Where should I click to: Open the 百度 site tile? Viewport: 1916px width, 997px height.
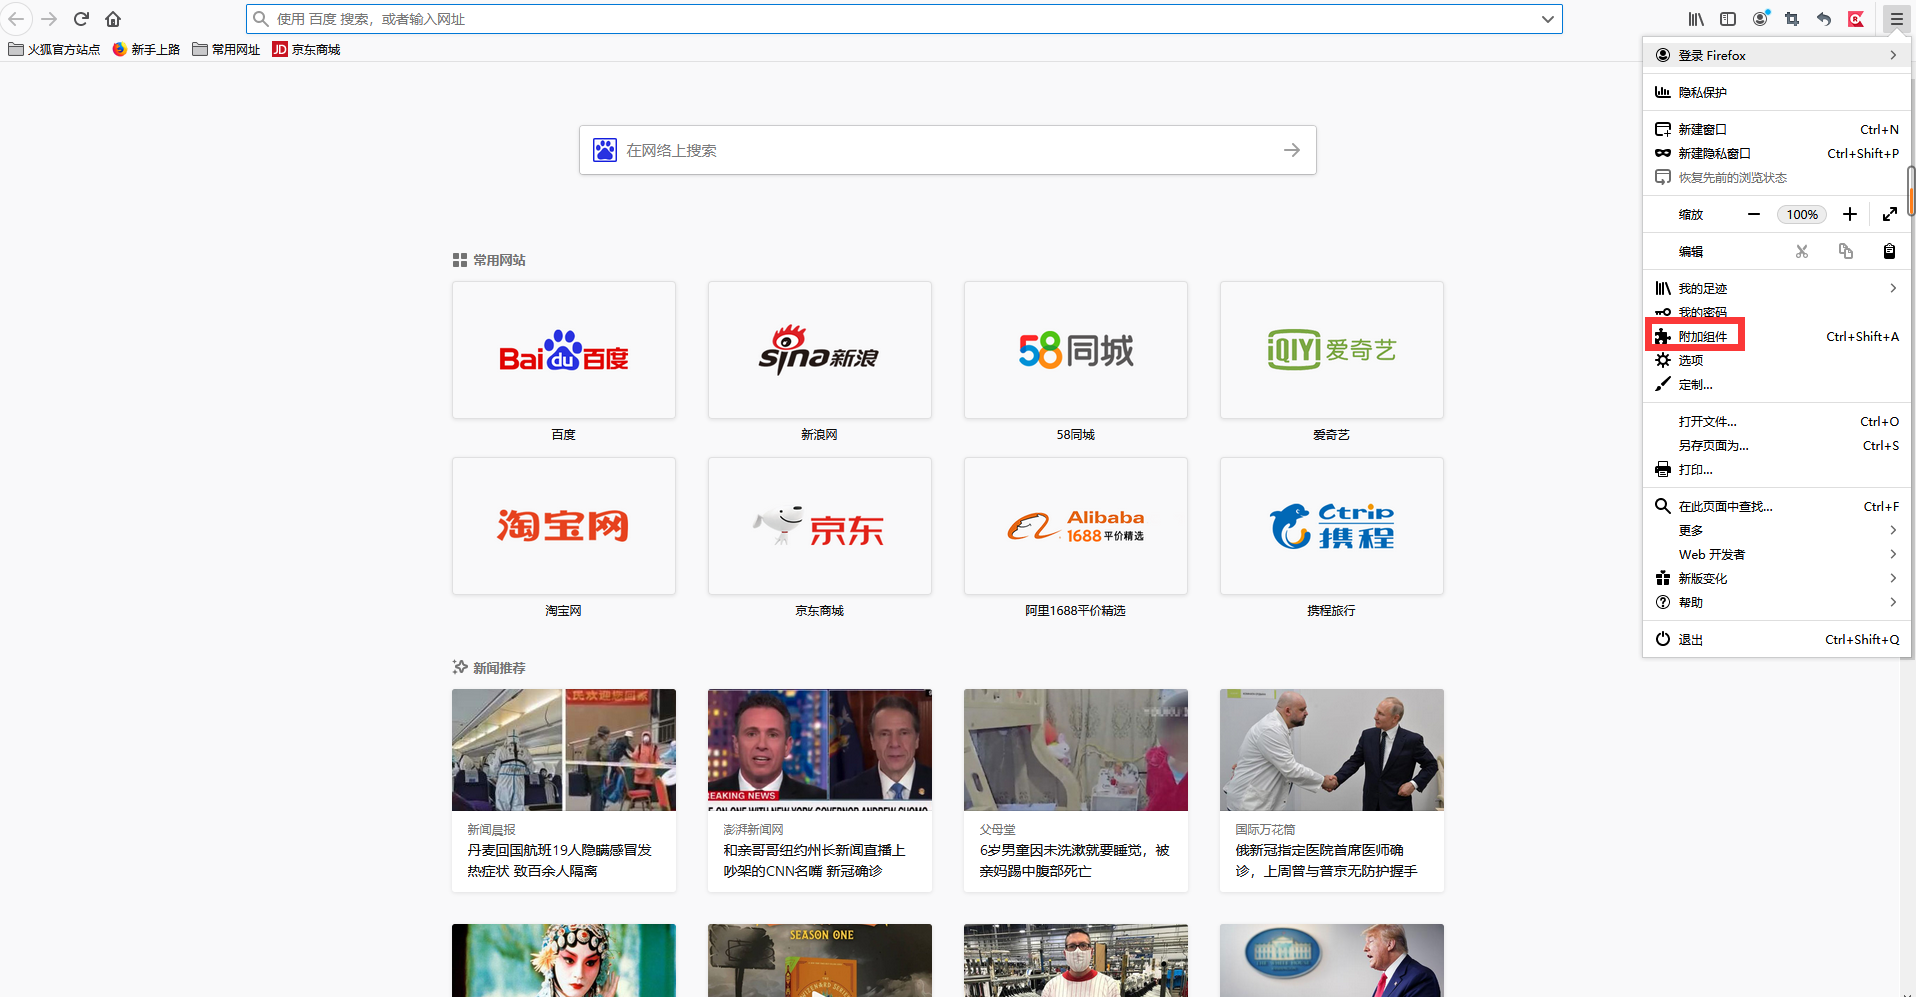point(564,350)
